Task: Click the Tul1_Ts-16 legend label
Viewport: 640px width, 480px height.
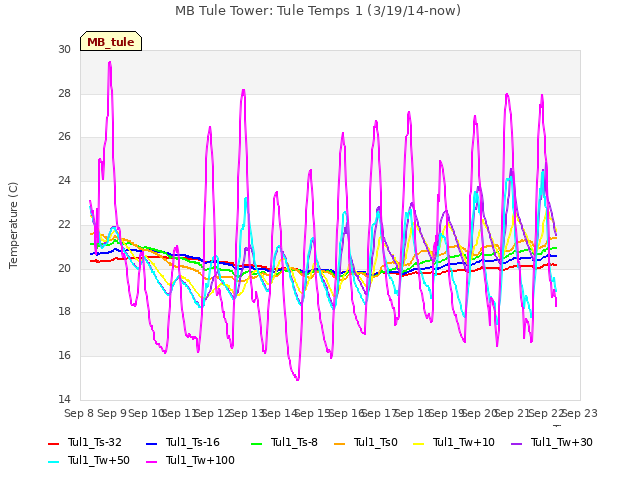Action: [x=193, y=442]
